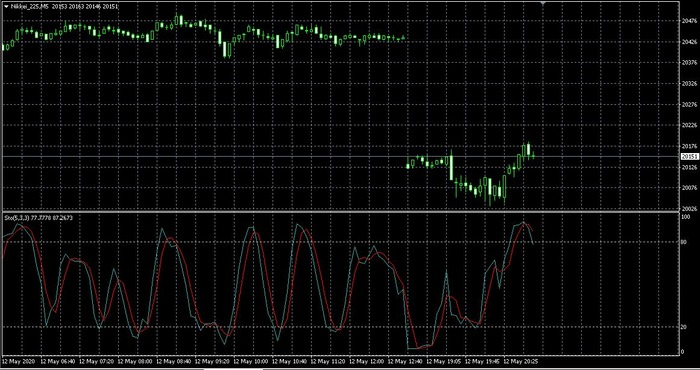Click the 12 May 11:20 time label
700x370 pixels.
point(328,361)
